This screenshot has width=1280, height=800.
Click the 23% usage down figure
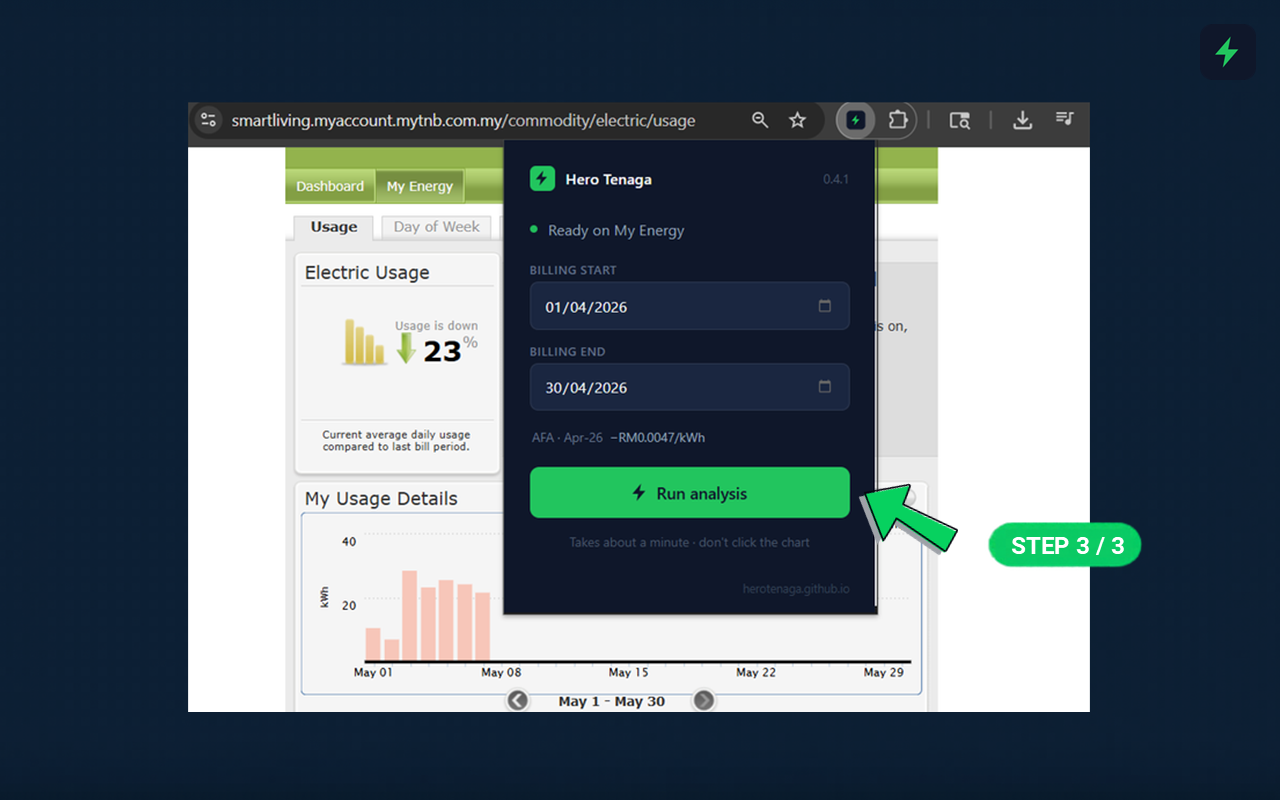[x=449, y=349]
